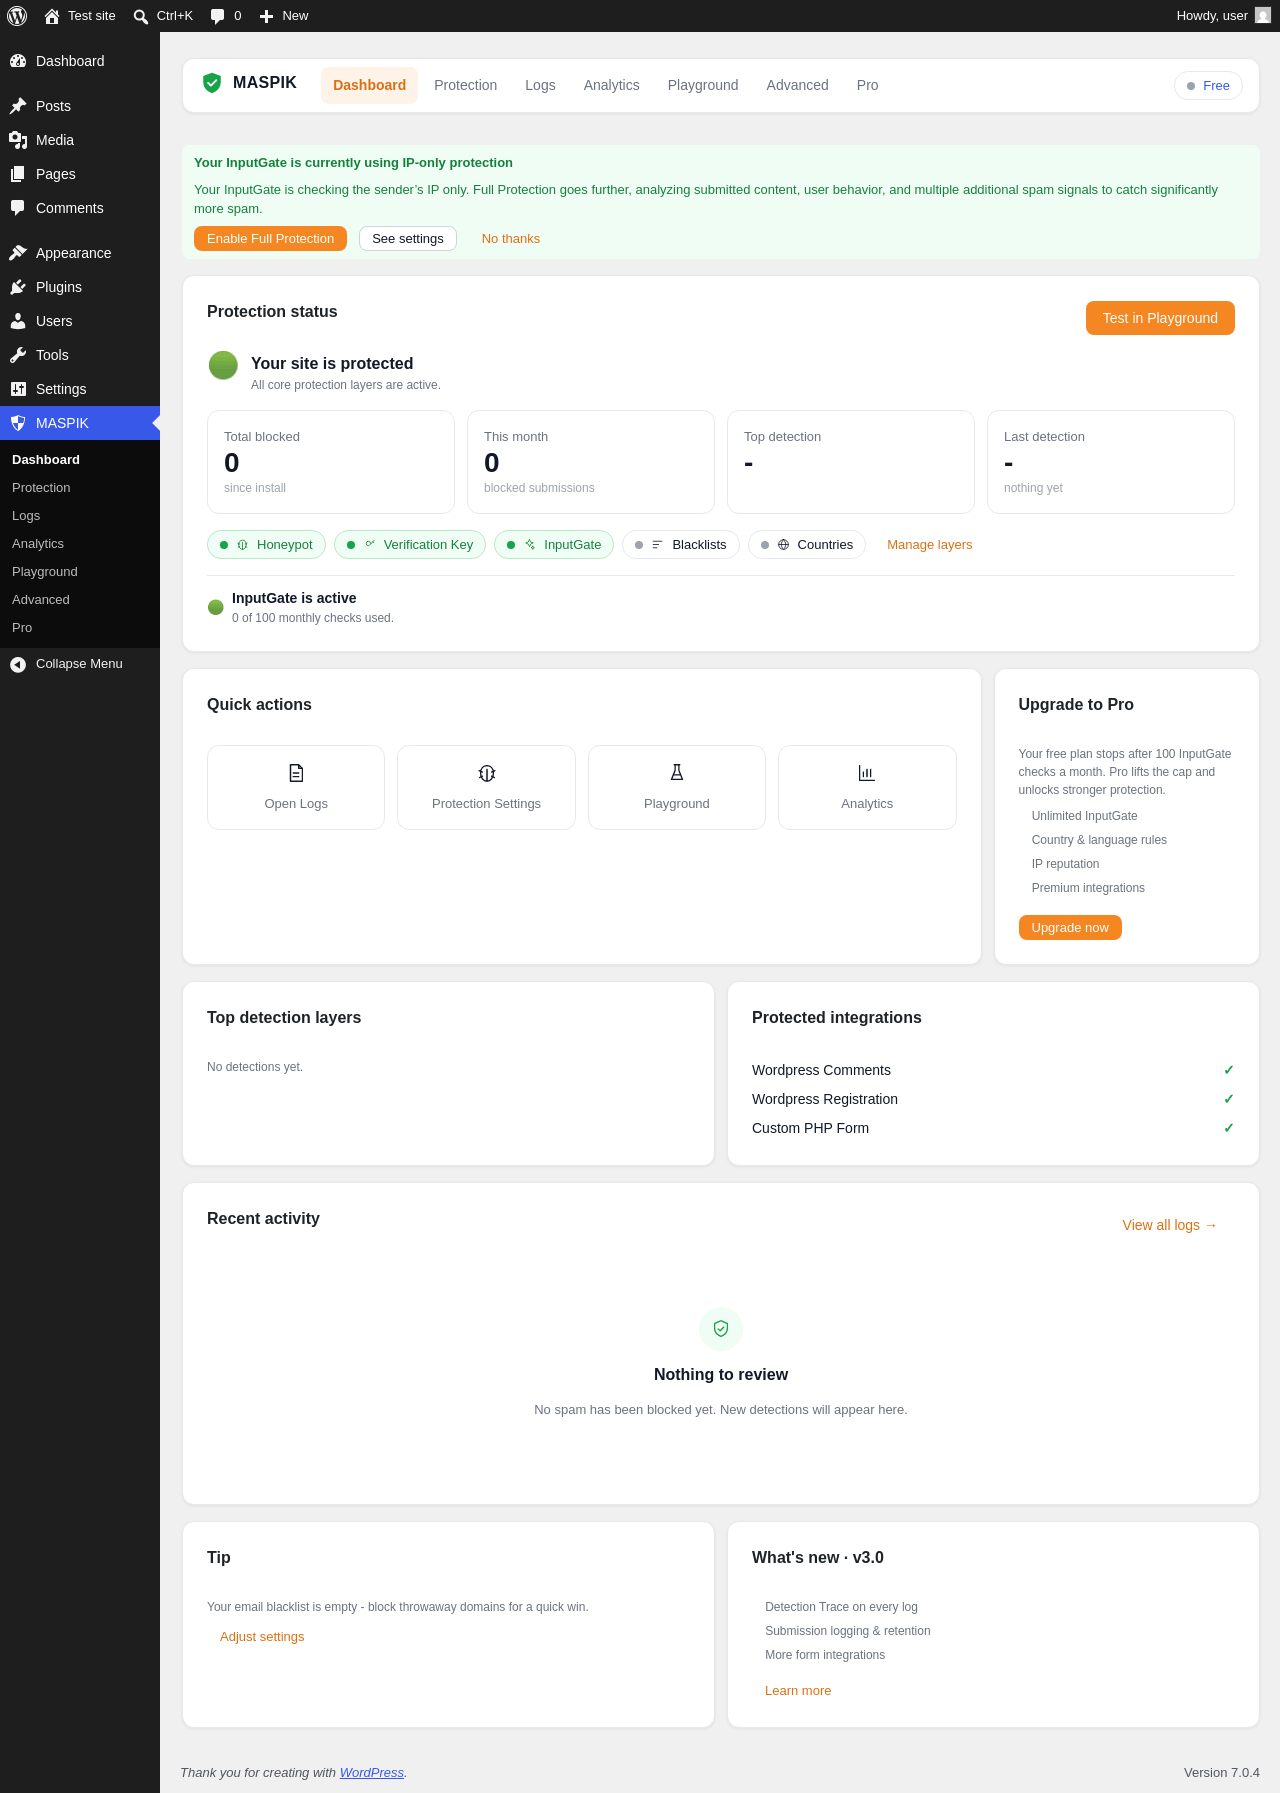Image resolution: width=1280 pixels, height=1793 pixels.
Task: Open Protection in MASPIK submenu
Action: (80, 488)
